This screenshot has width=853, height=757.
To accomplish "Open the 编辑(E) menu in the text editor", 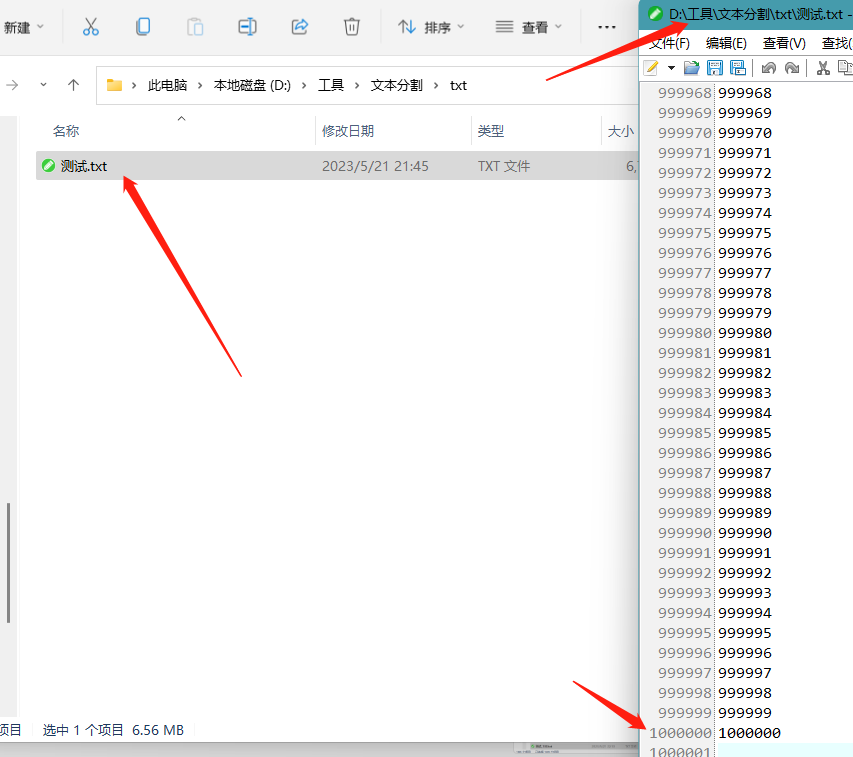I will pyautogui.click(x=726, y=43).
